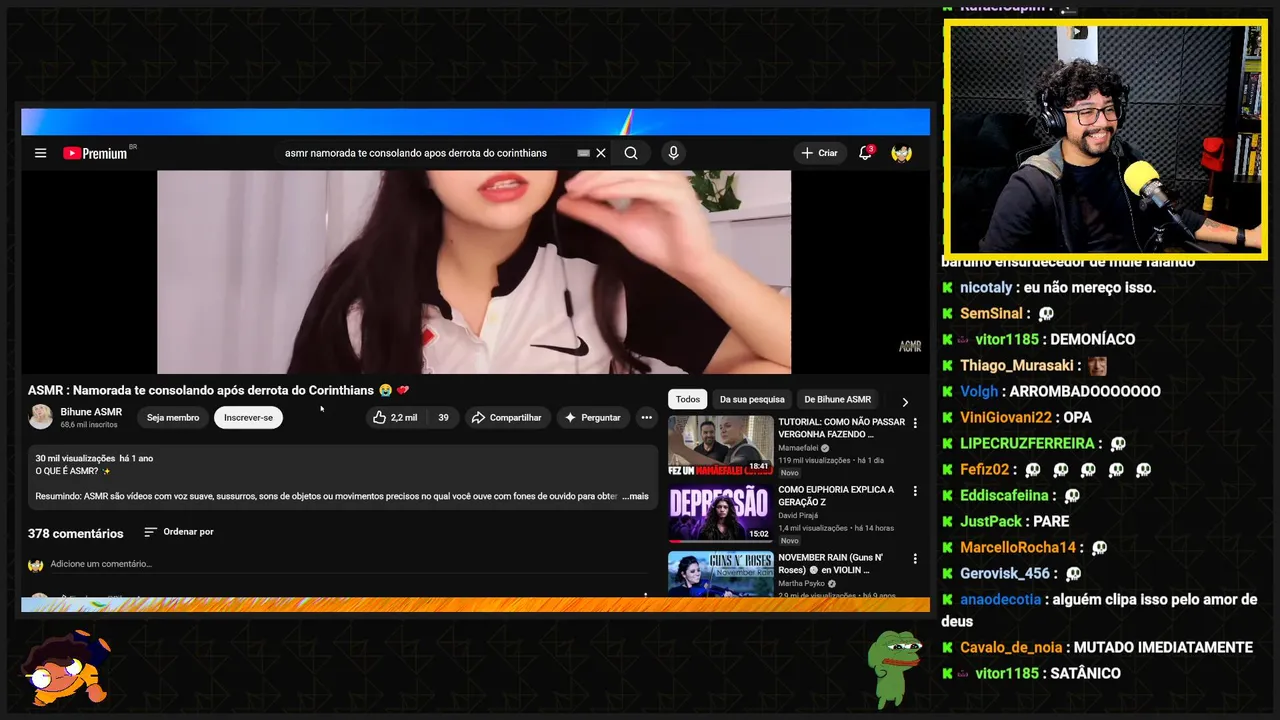Screen dimensions: 1280x720
Task: Click JustPack username in chat
Action: [x=991, y=521]
